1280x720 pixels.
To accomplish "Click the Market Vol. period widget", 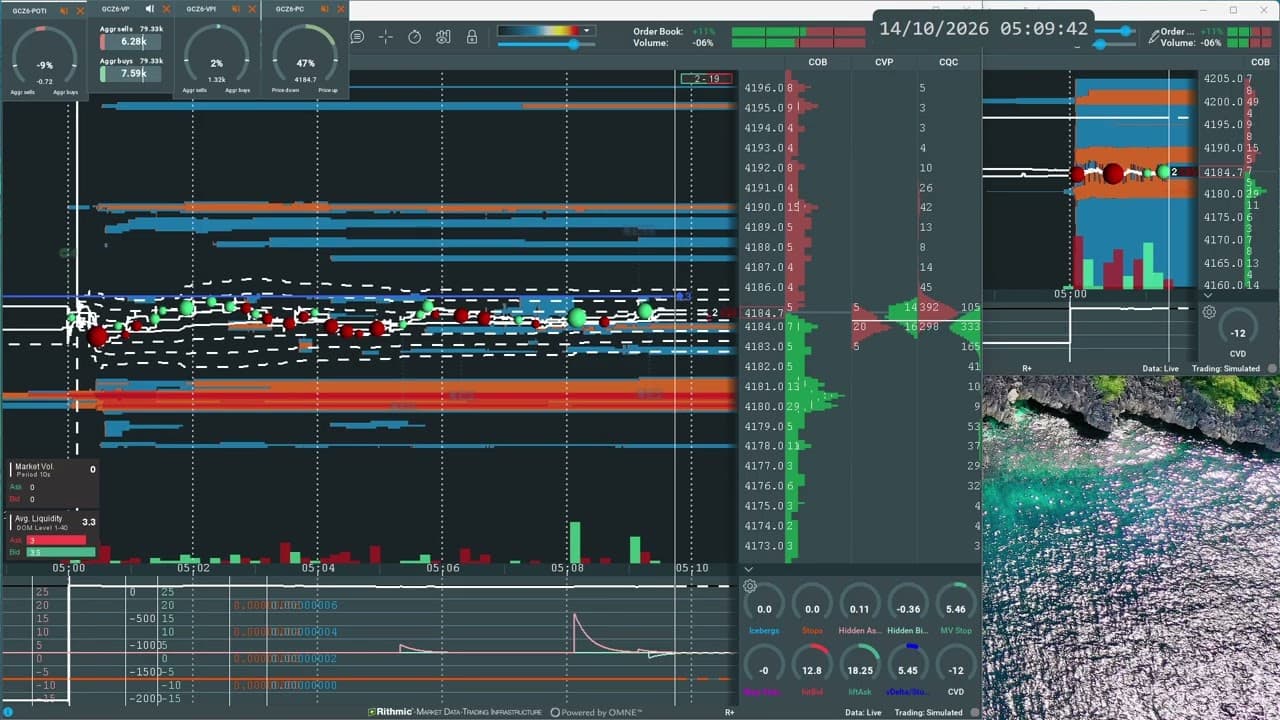I will pos(53,484).
